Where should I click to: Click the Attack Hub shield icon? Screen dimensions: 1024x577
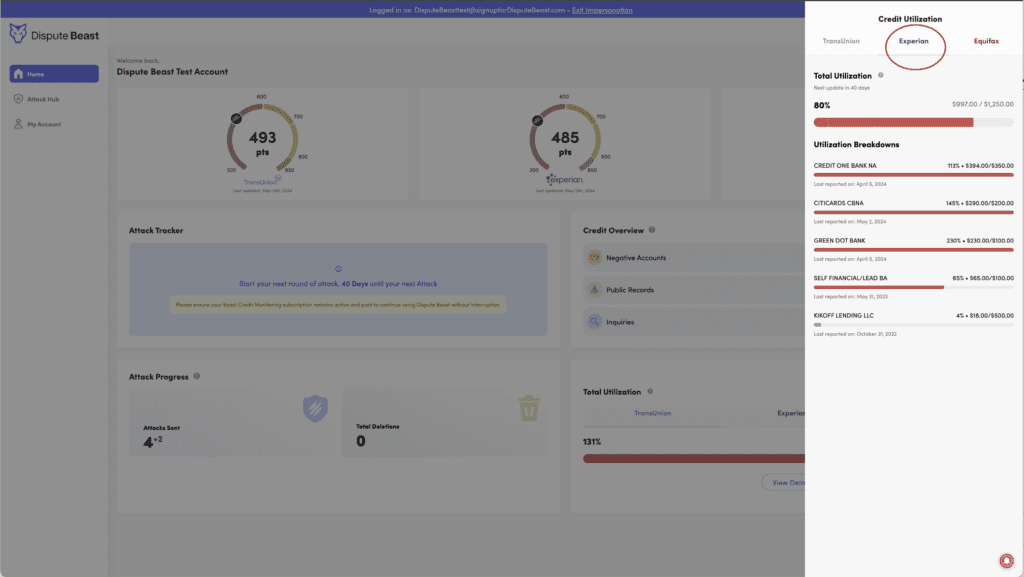click(x=18, y=99)
